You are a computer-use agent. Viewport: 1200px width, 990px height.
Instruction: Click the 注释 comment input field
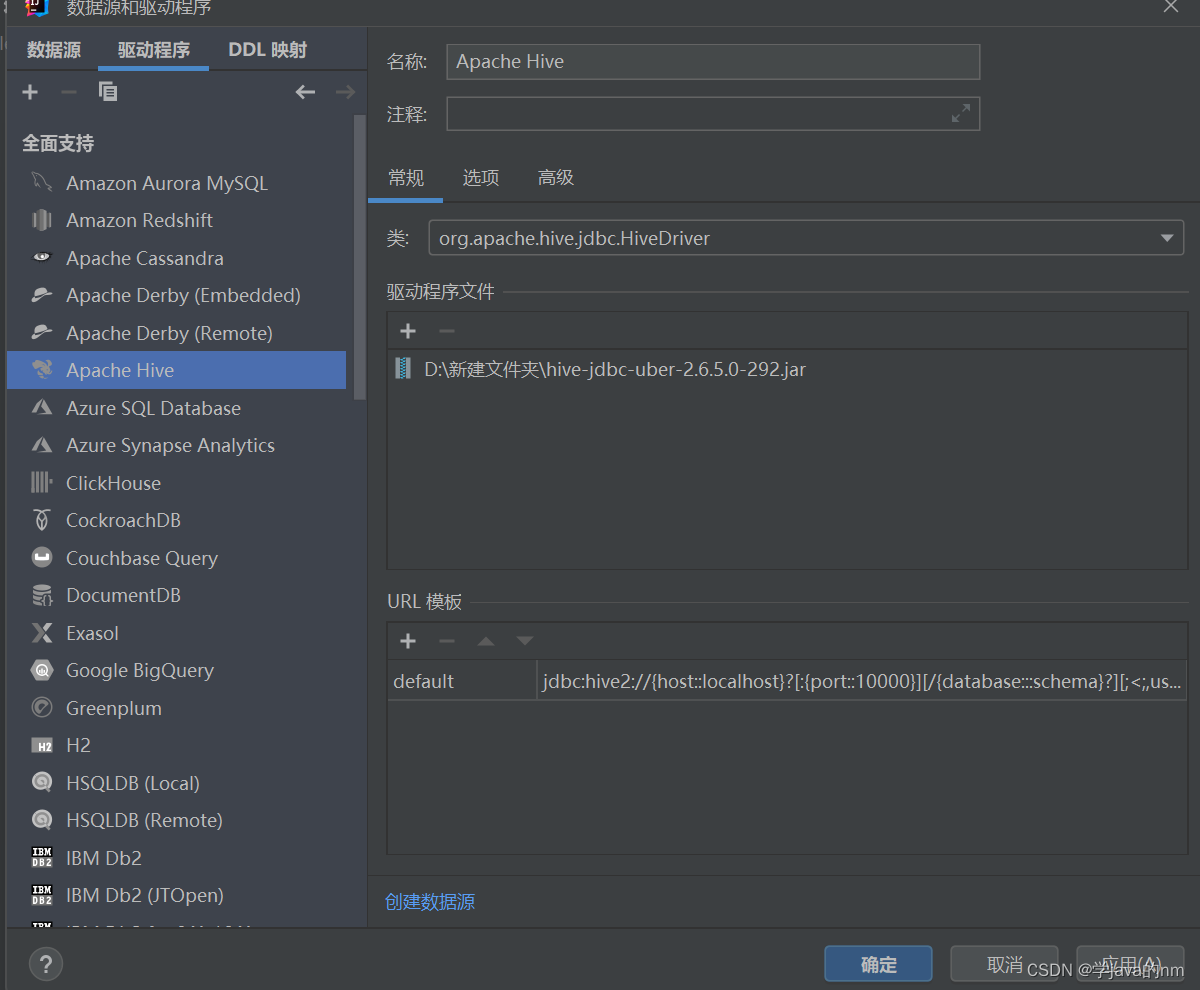[x=713, y=114]
